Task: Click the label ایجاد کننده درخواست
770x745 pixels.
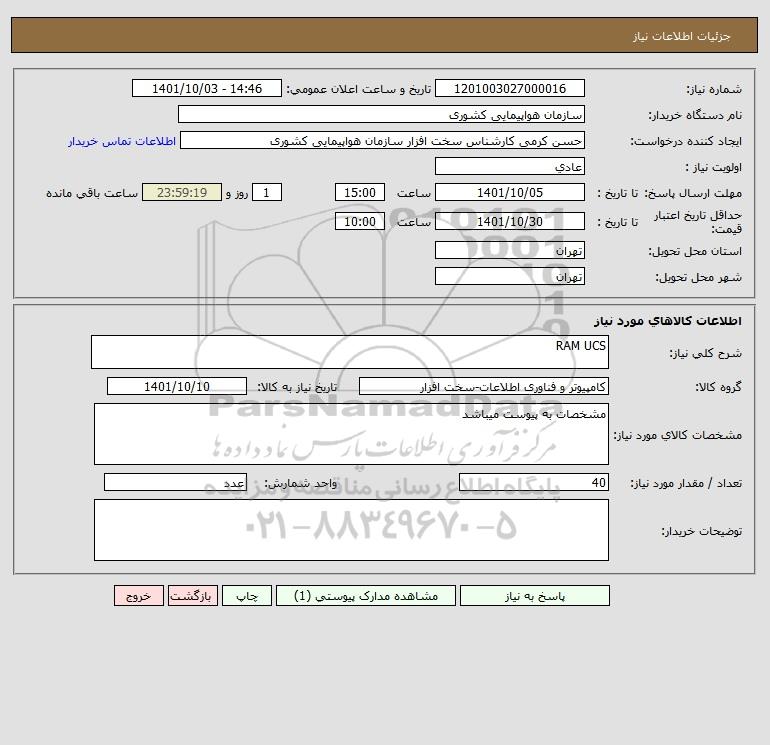Action: pyautogui.click(x=686, y=141)
